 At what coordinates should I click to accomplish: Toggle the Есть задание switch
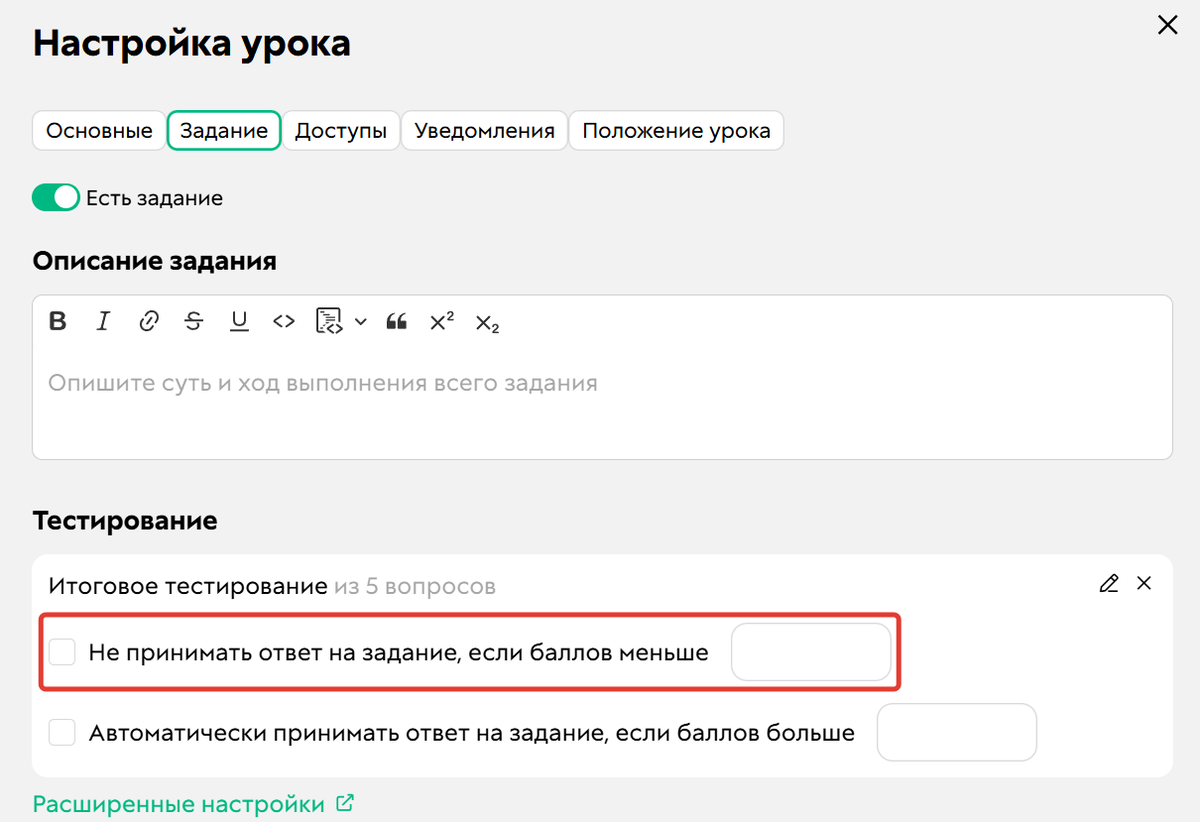[x=55, y=198]
